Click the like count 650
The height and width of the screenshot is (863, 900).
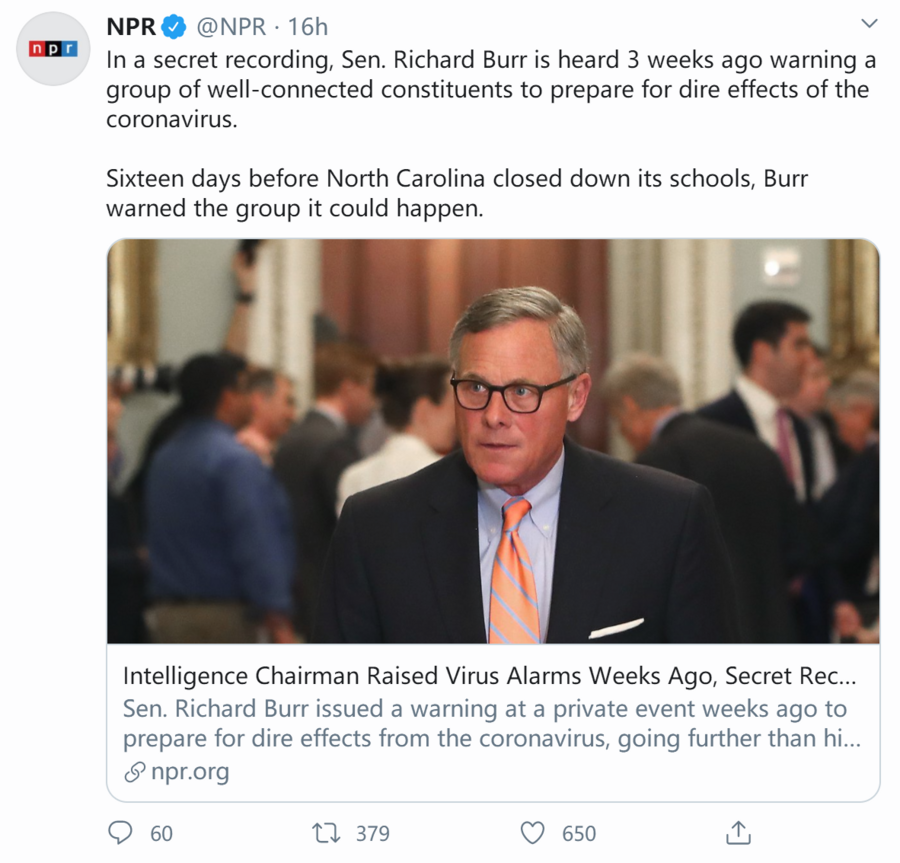[x=579, y=833]
